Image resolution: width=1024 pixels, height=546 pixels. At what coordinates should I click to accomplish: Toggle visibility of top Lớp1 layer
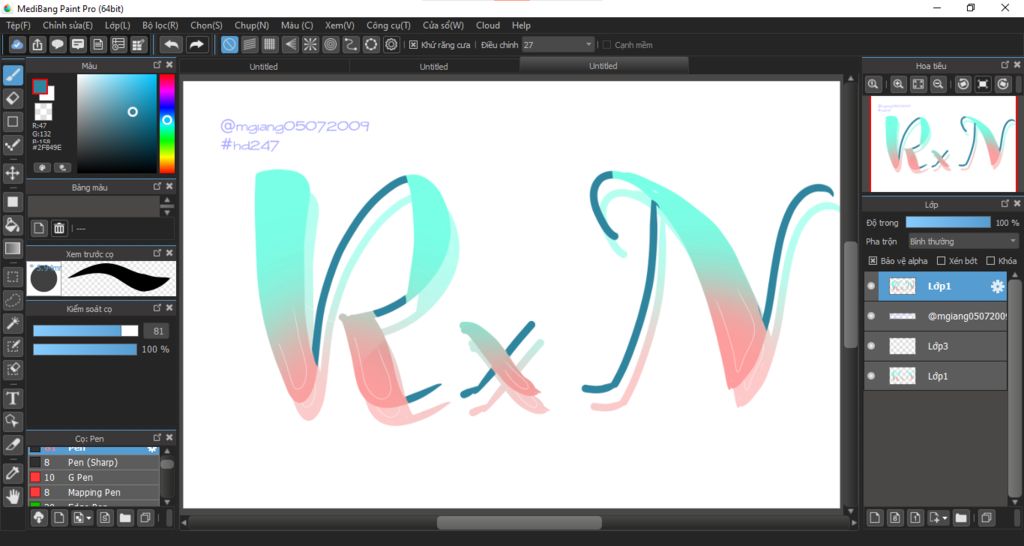(871, 286)
